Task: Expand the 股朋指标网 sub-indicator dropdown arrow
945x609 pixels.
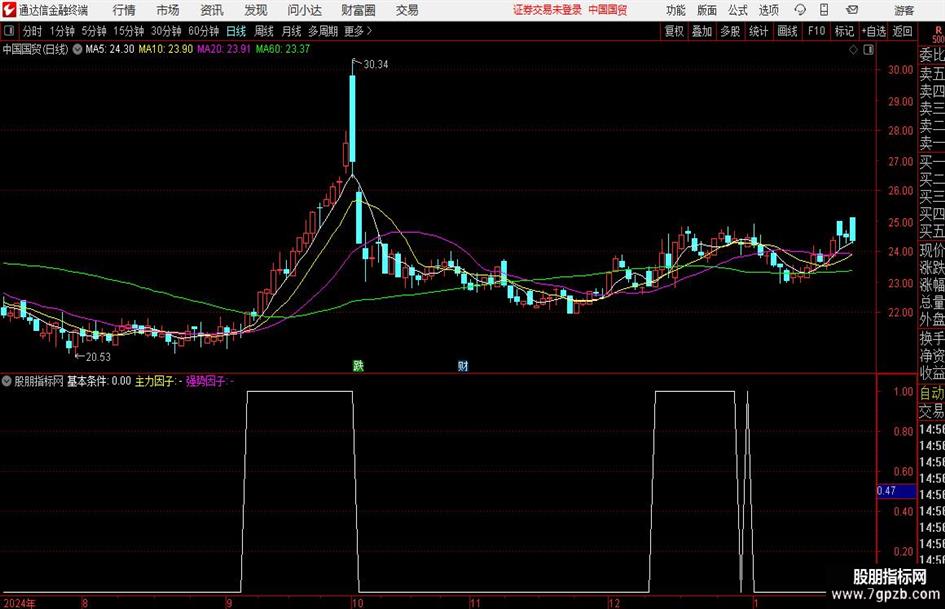Action: (x=7, y=381)
